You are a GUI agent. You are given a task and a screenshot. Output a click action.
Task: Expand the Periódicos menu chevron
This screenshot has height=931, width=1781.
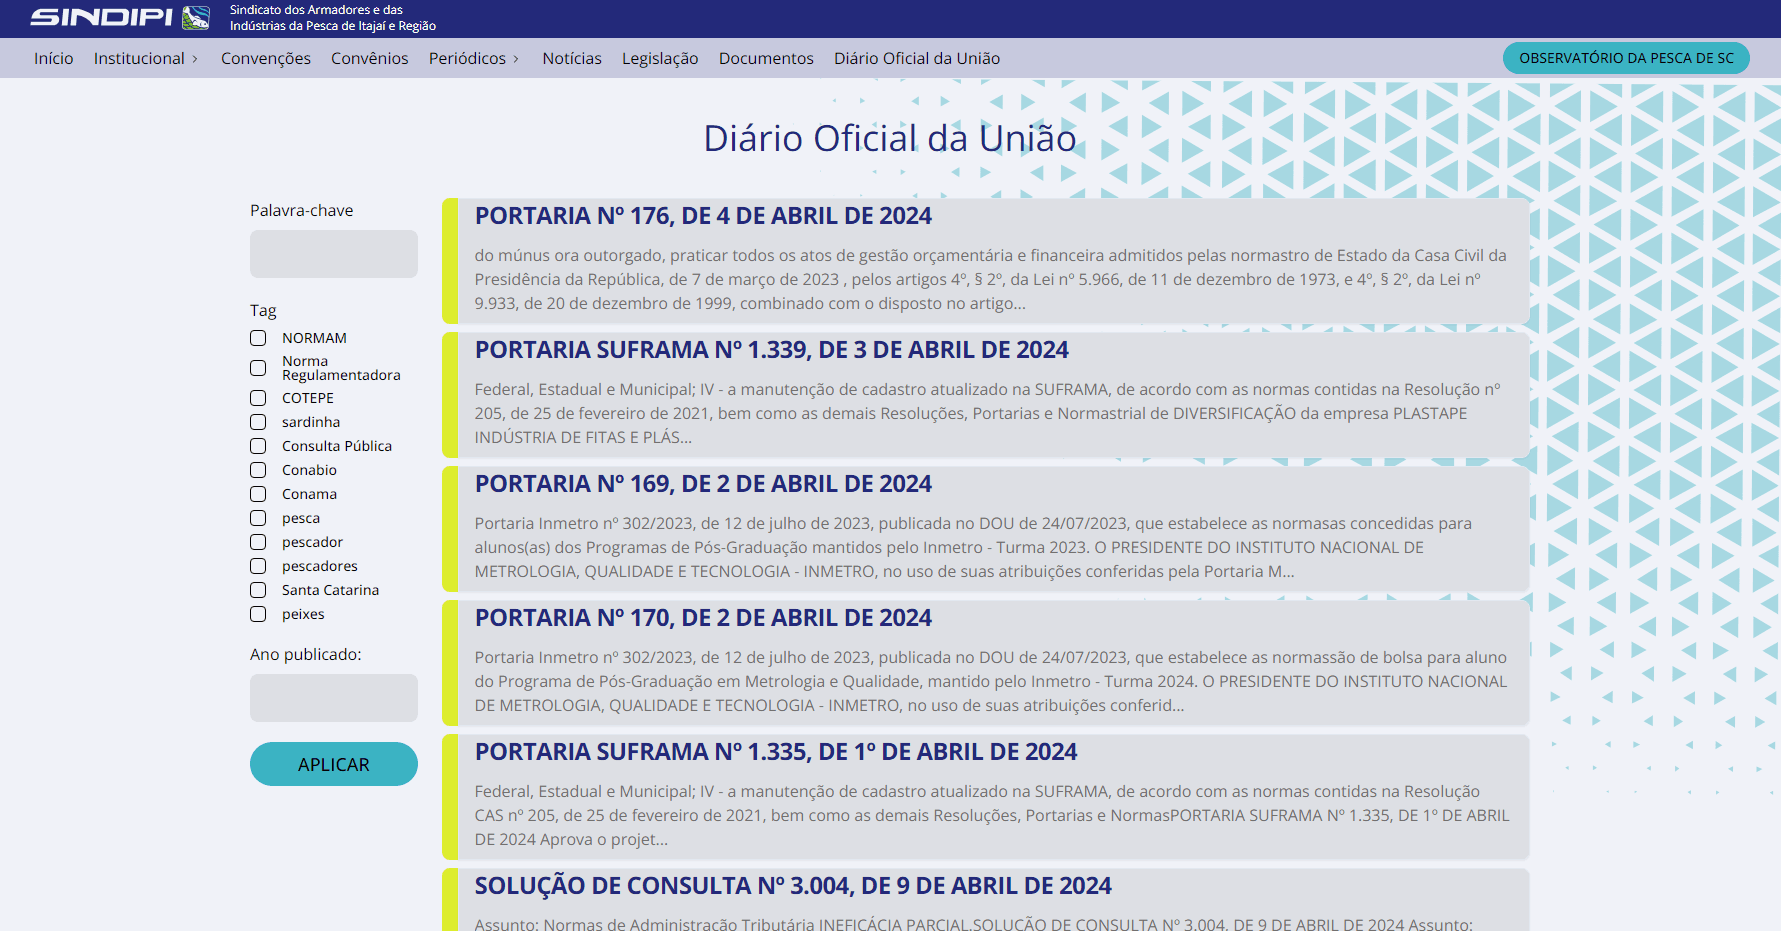coord(516,59)
